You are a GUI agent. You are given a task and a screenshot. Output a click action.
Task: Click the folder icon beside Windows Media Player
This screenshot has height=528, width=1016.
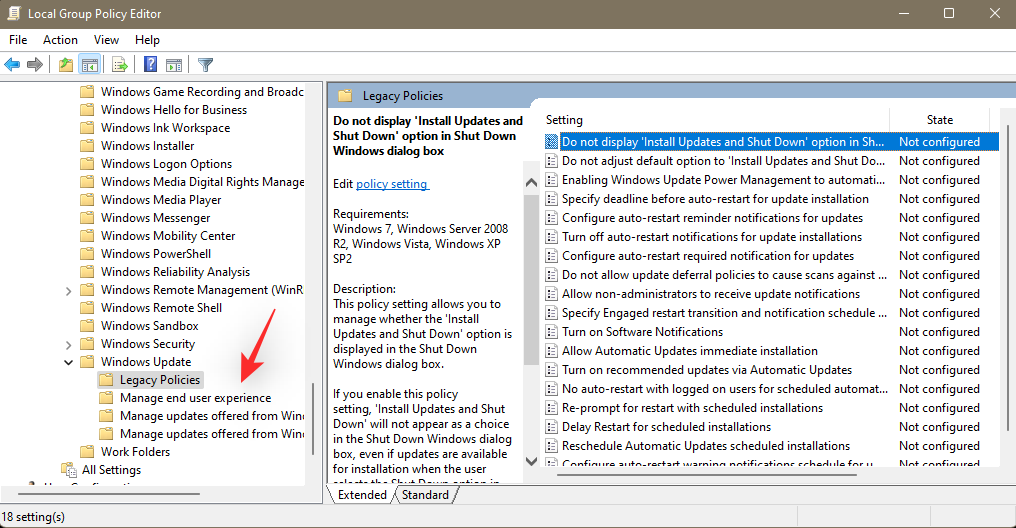[x=87, y=200]
